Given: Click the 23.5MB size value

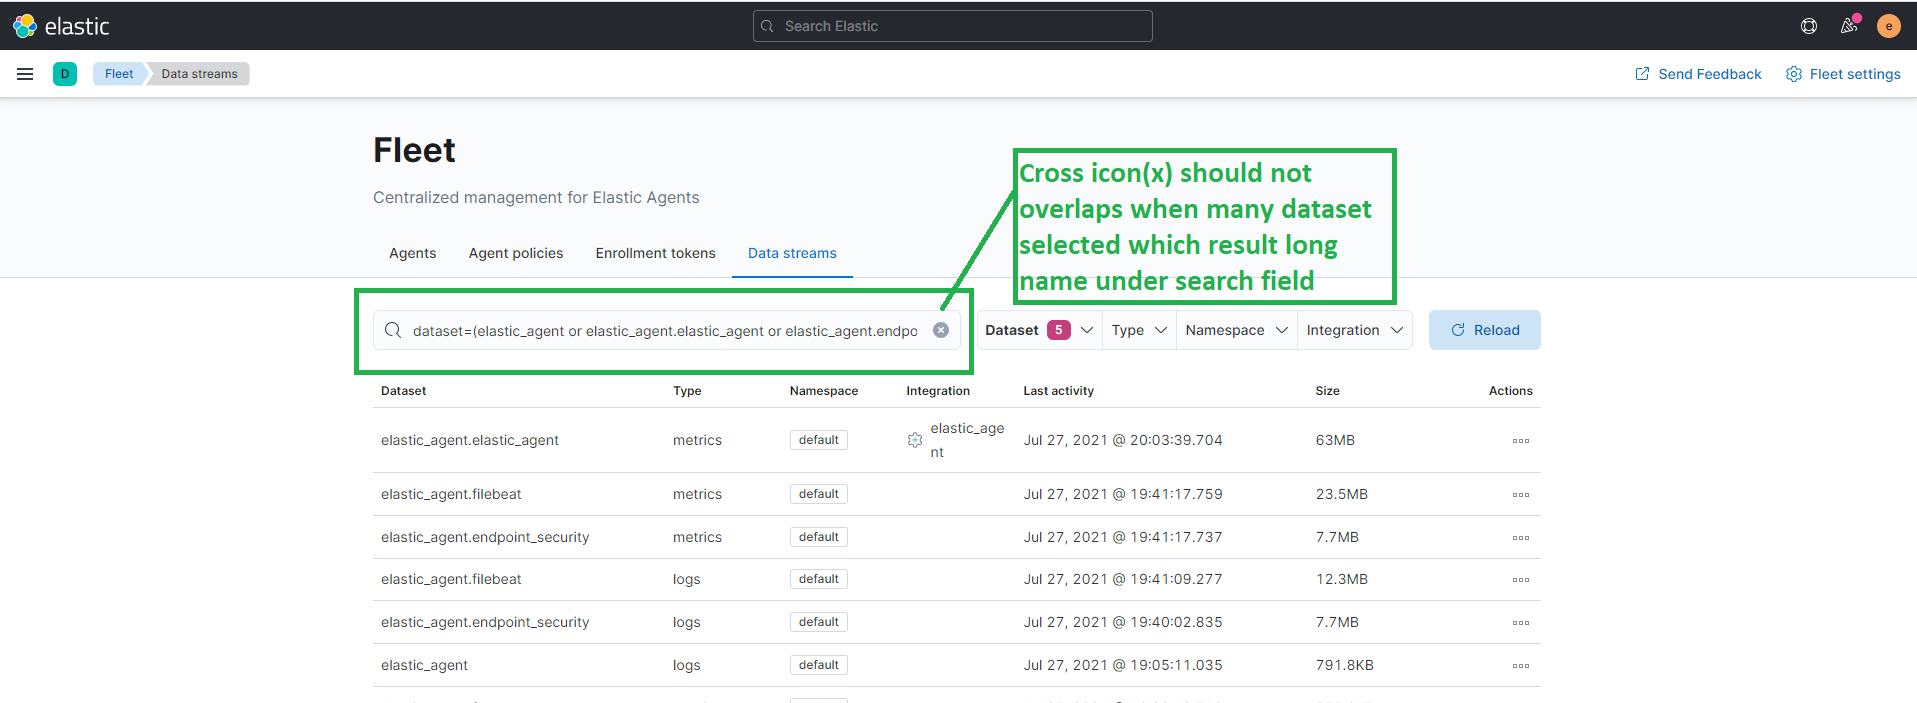Looking at the screenshot, I should click(x=1342, y=494).
